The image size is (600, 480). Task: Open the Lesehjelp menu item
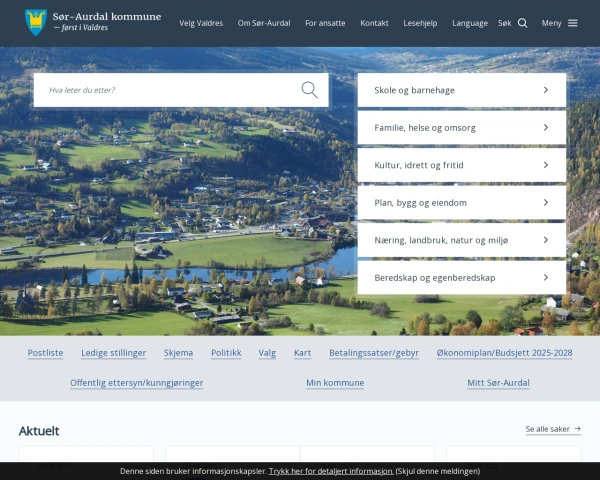pos(420,23)
